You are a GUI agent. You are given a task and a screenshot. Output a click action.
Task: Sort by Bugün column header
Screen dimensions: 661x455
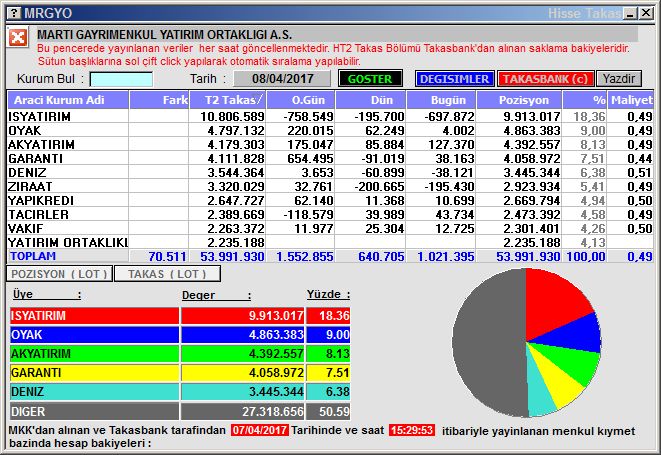click(x=441, y=100)
